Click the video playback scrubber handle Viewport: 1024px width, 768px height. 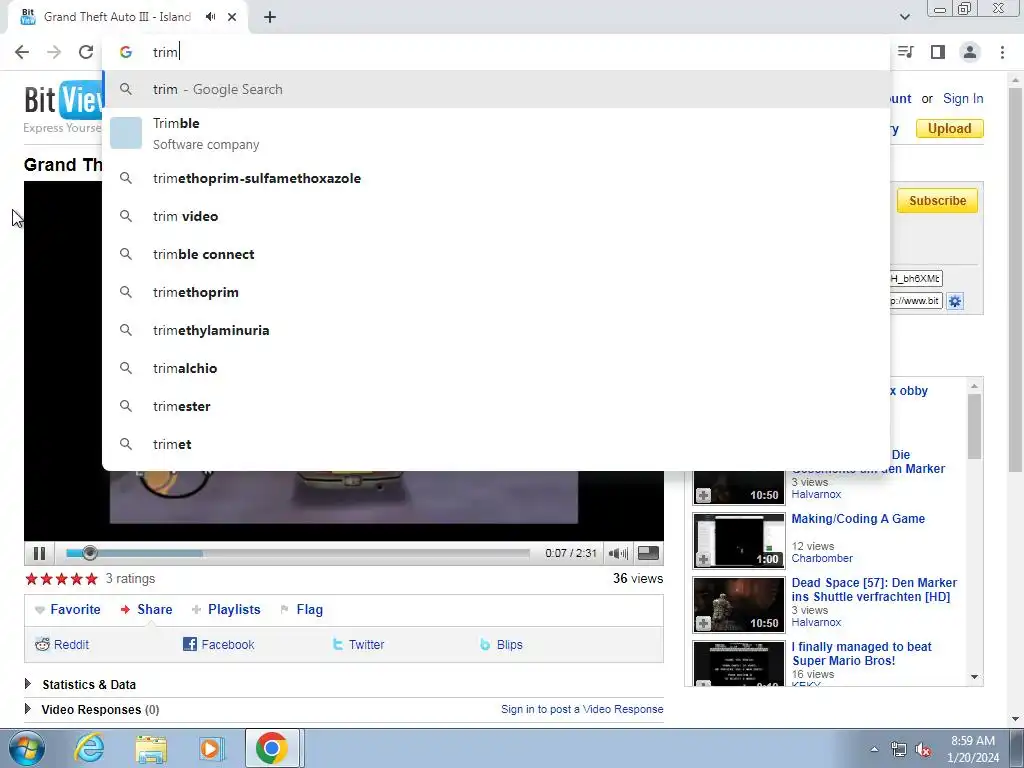[90, 553]
